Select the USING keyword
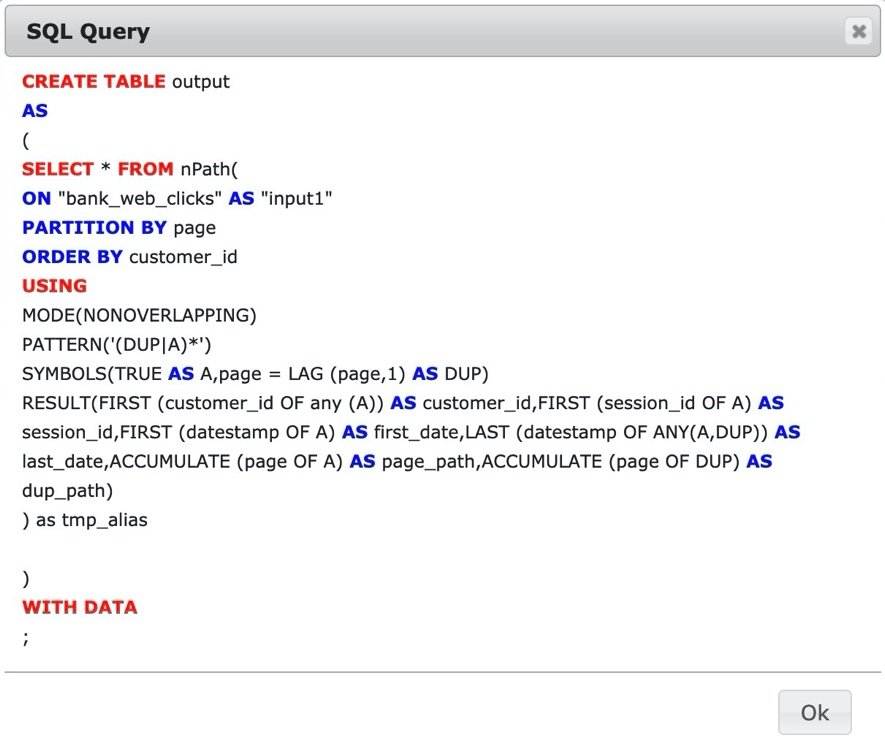 [x=53, y=285]
